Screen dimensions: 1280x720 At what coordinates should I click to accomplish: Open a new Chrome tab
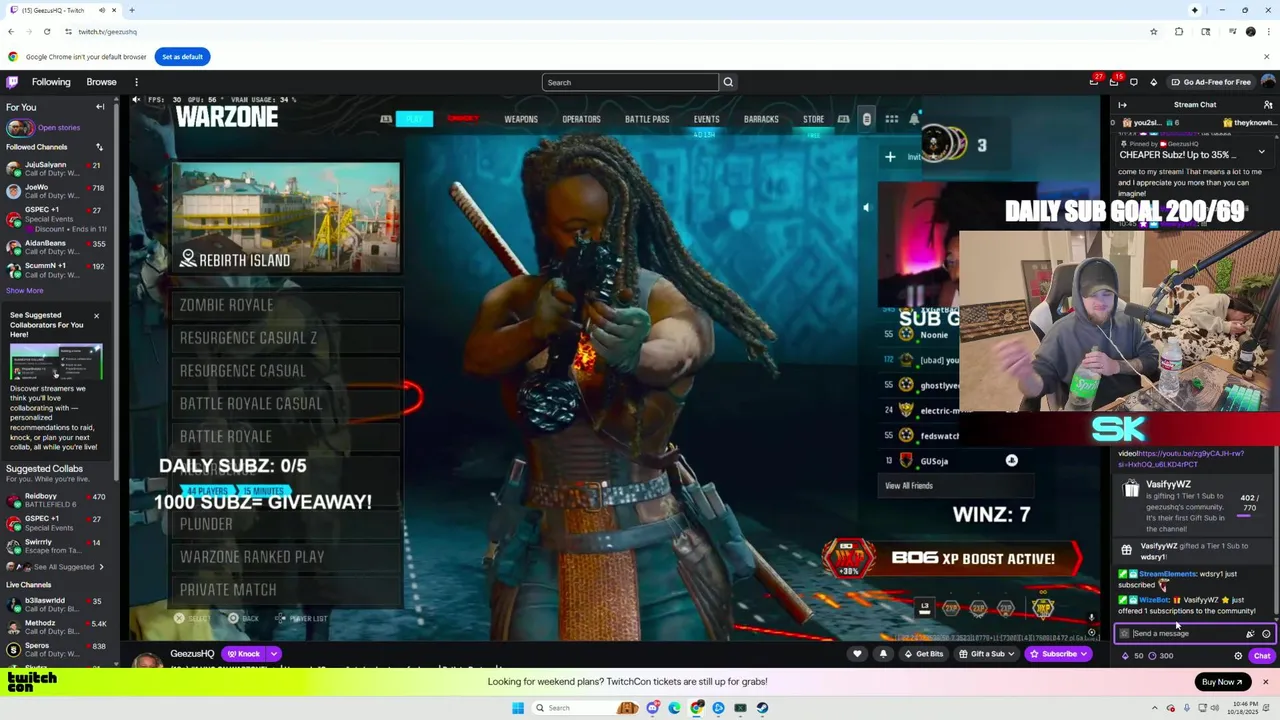131,10
